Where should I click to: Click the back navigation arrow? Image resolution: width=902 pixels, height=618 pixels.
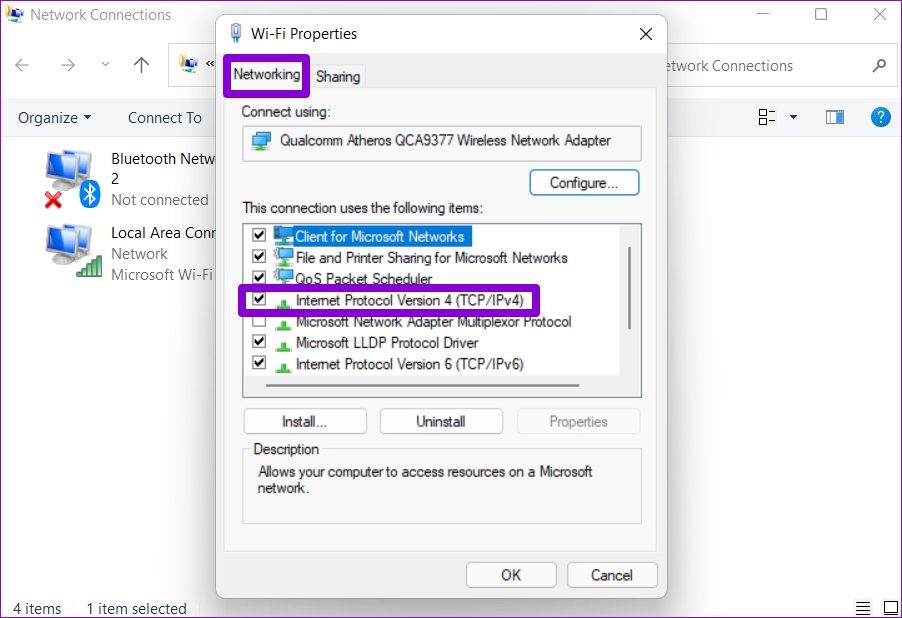pos(22,64)
